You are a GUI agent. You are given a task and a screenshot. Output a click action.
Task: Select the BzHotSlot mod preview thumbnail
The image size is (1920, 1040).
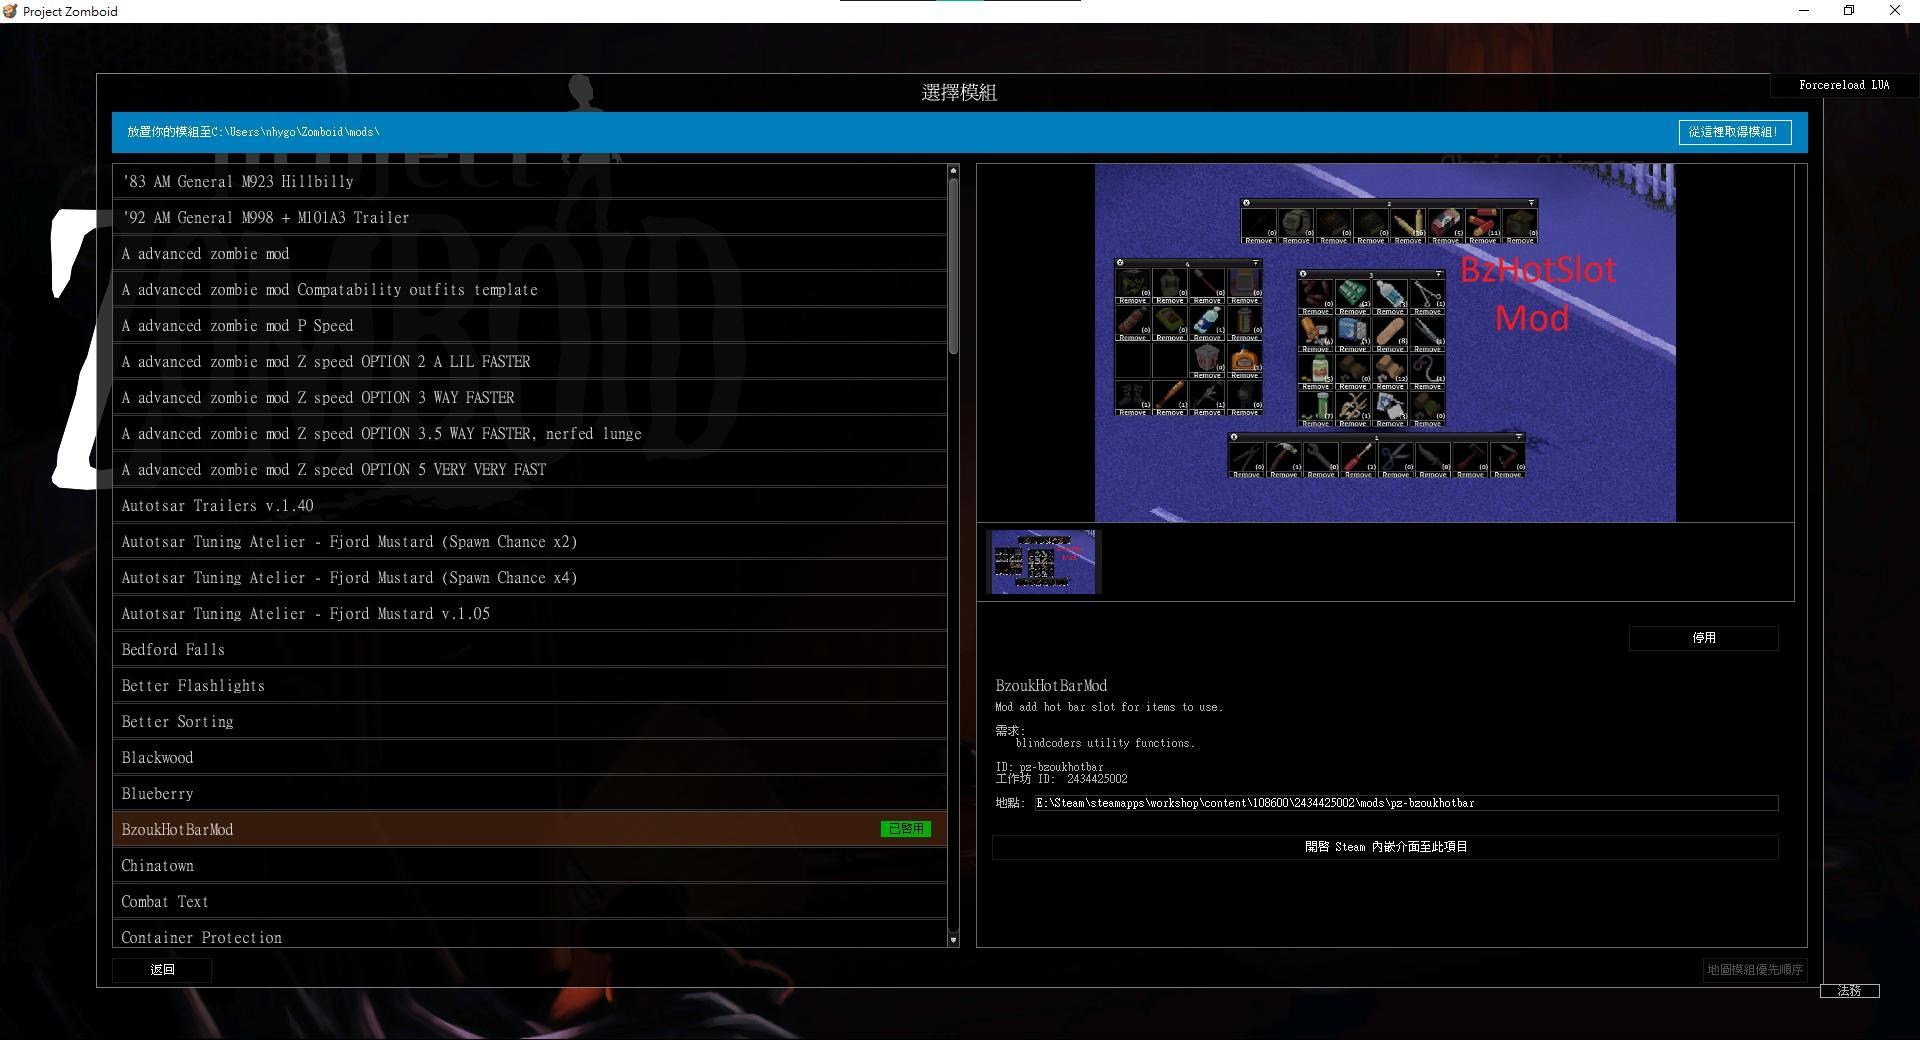1043,562
